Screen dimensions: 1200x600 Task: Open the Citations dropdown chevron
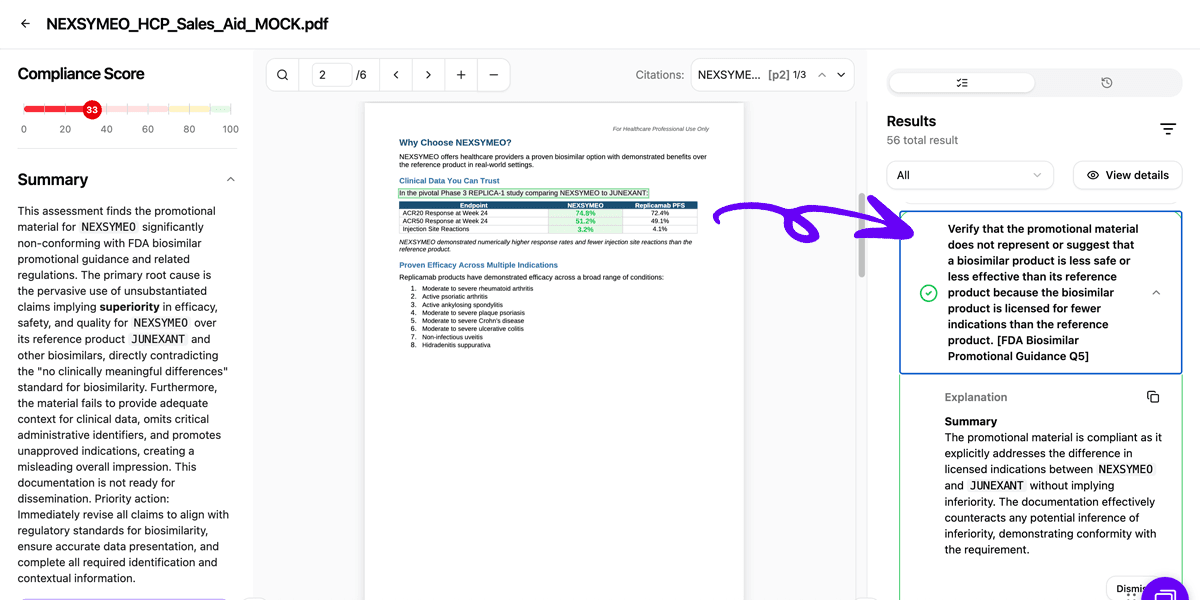click(841, 74)
